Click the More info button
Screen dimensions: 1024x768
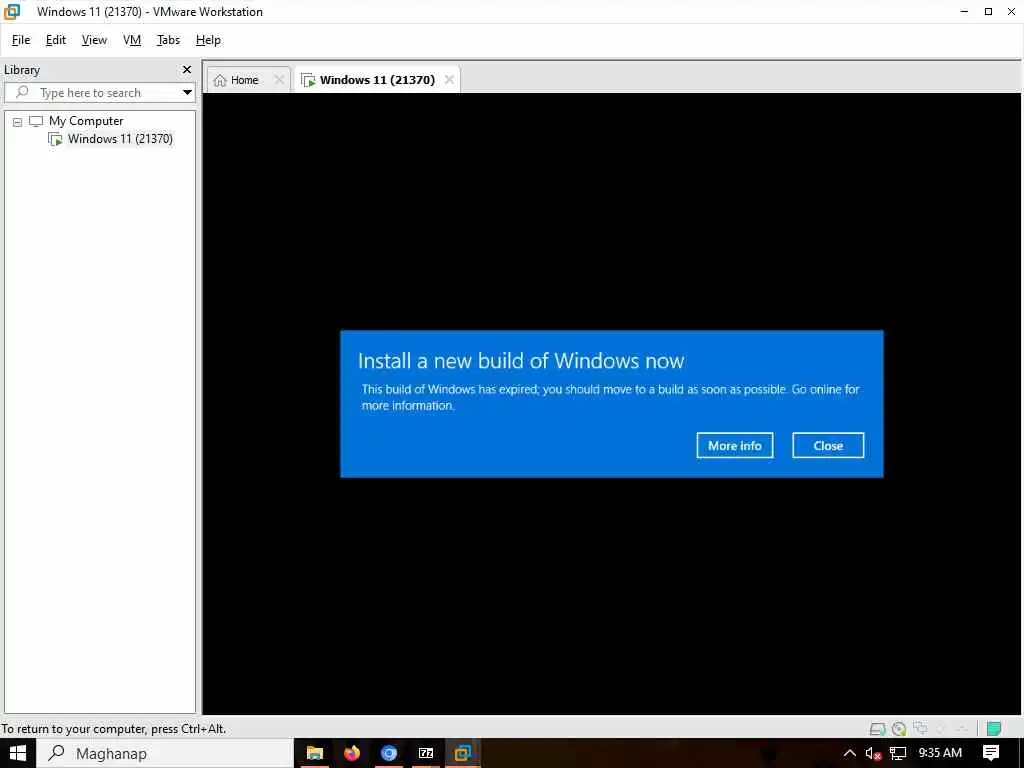click(735, 445)
